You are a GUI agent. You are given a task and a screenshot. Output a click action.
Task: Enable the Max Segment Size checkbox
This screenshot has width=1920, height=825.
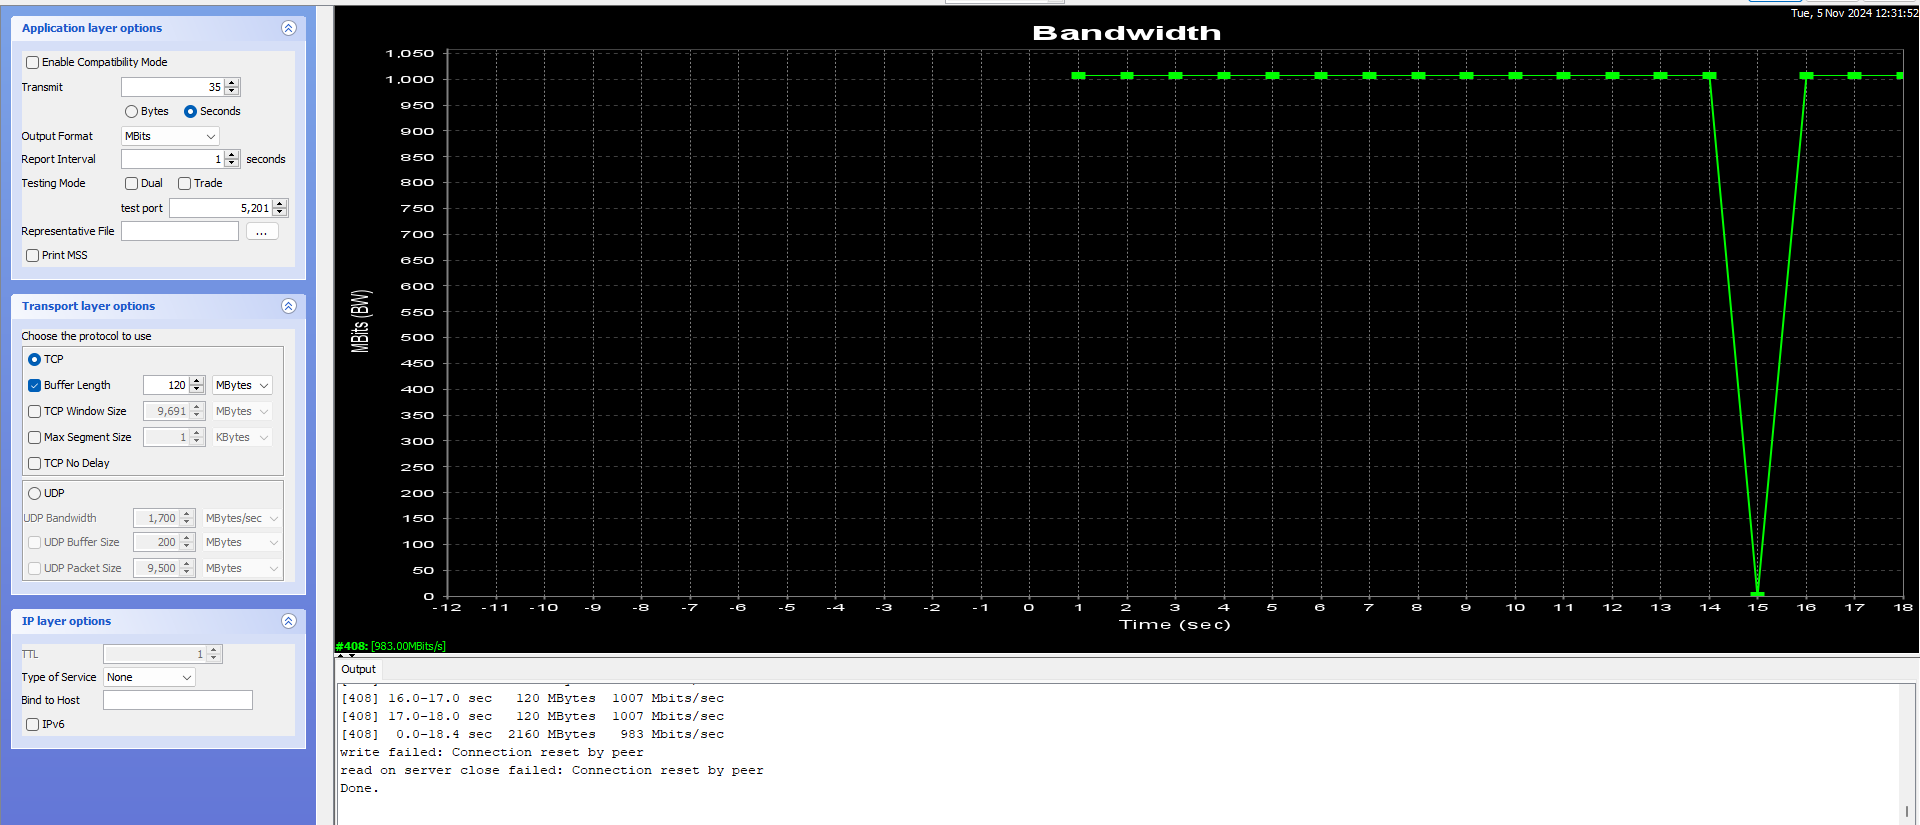(x=34, y=437)
